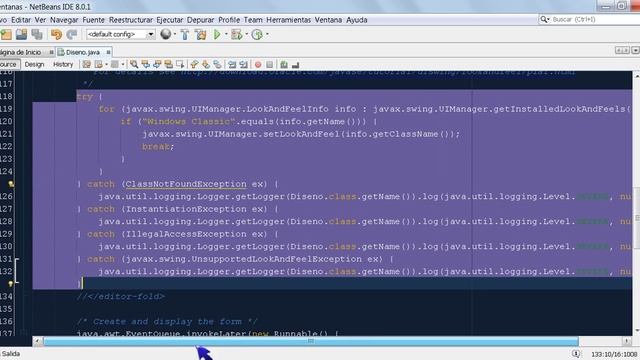The image size is (640, 360).
Task: Open the dropdown arrow beside Profile Project
Action: coord(267,35)
